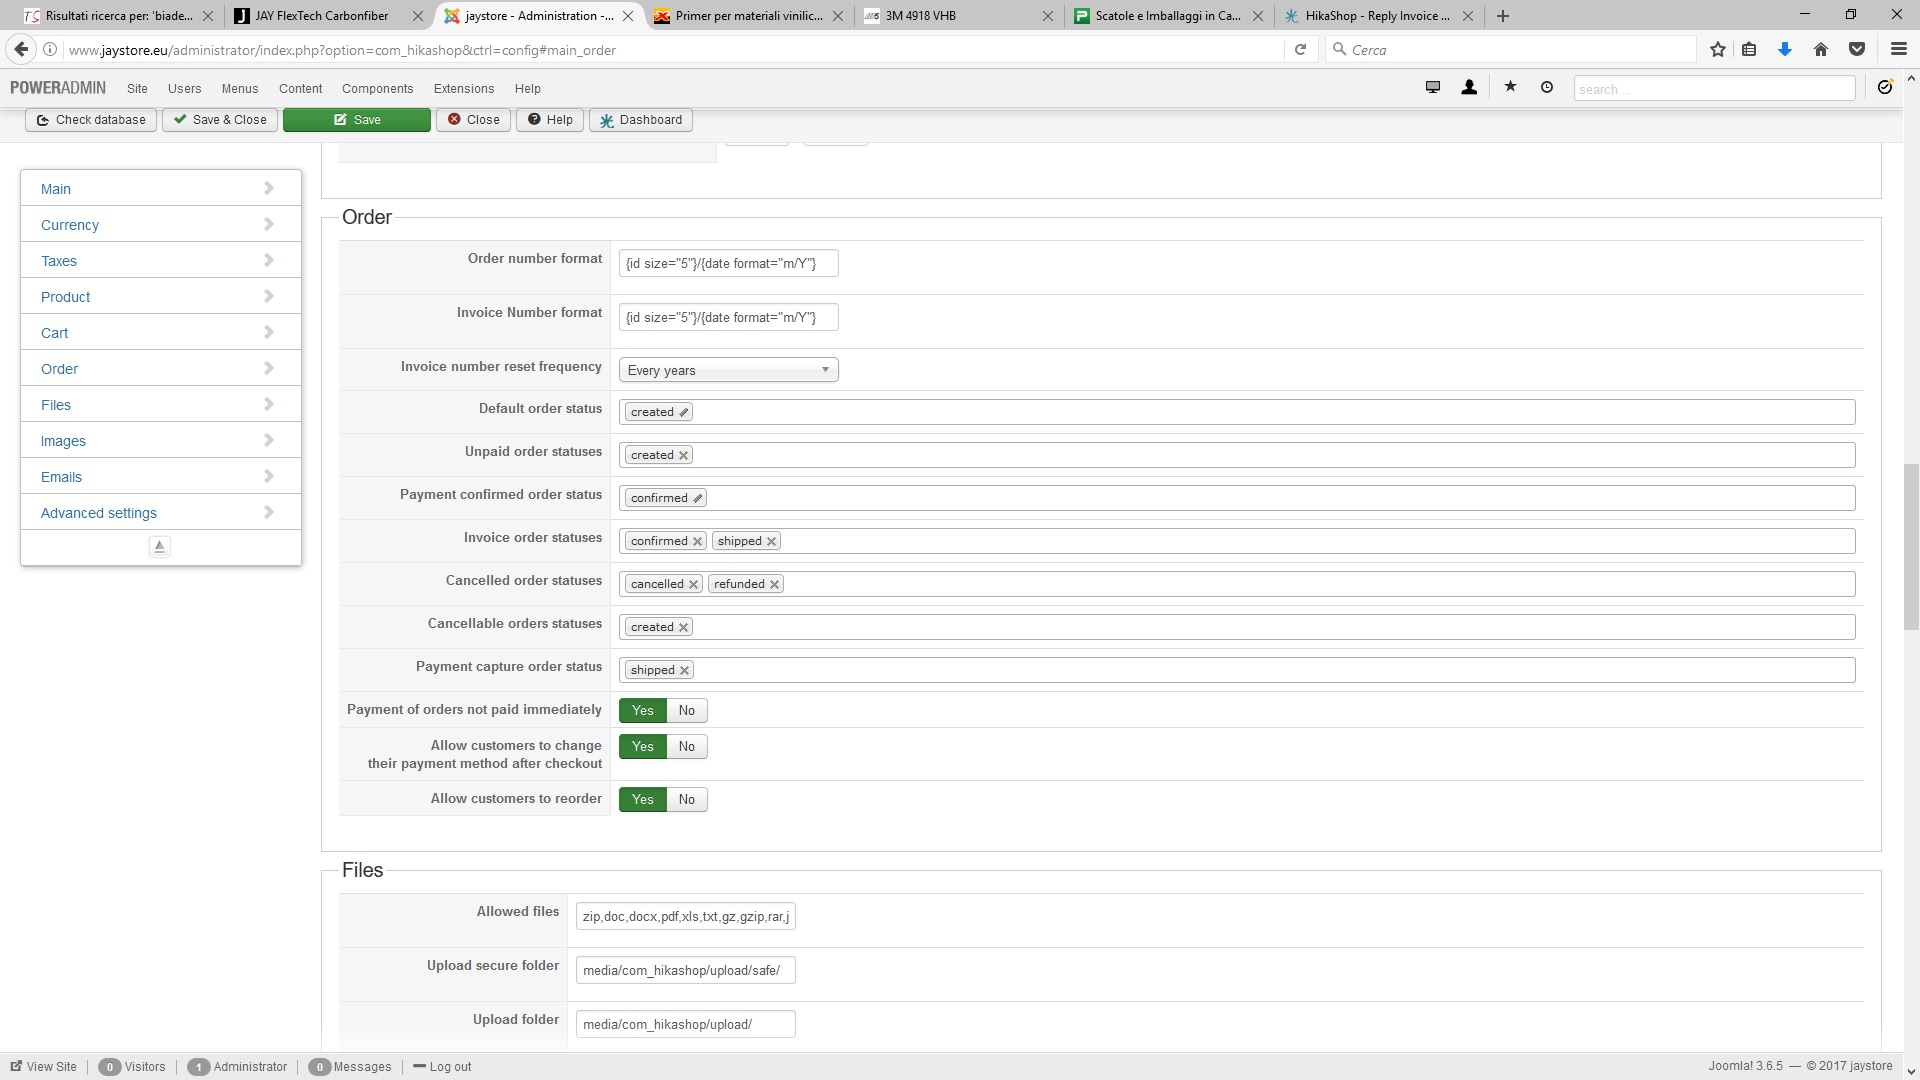This screenshot has height=1080, width=1920.
Task: Set Payment of orders not paid immediately to No
Action: (x=686, y=710)
